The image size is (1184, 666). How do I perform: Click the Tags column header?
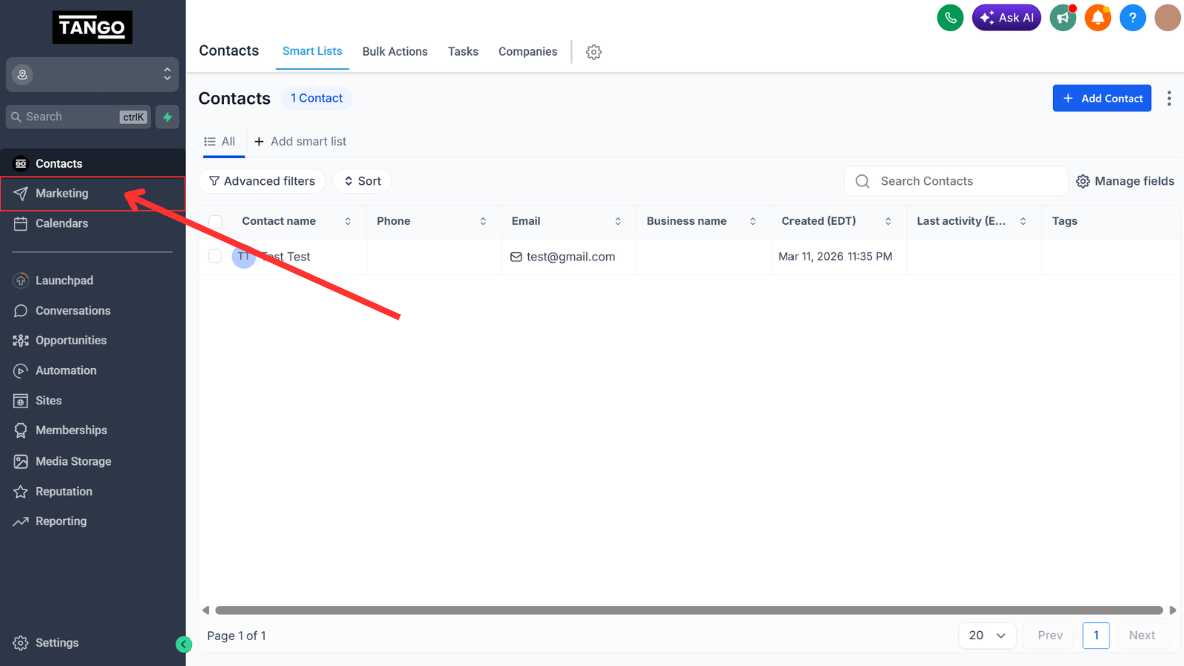pos(1065,221)
